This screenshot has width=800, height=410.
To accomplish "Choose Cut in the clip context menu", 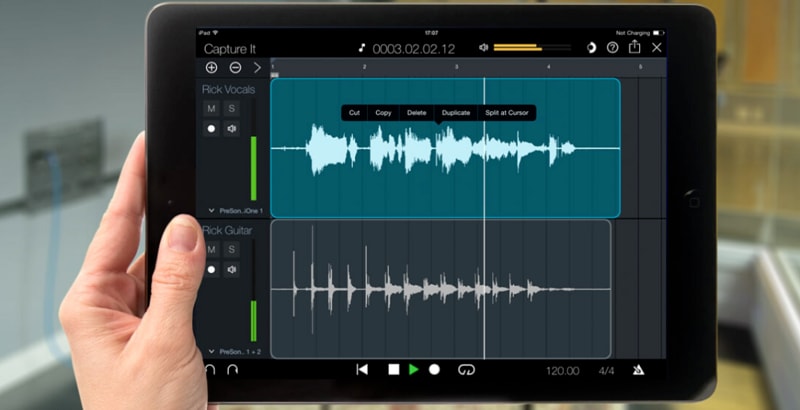I will [354, 113].
